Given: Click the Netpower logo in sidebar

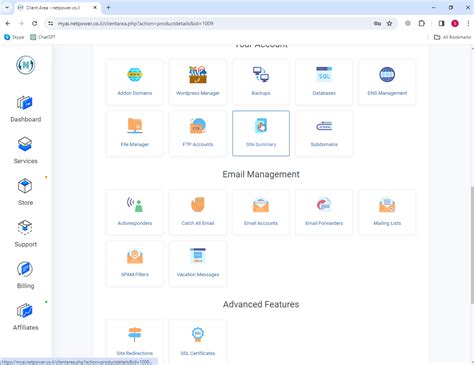Looking at the screenshot, I should (26, 65).
